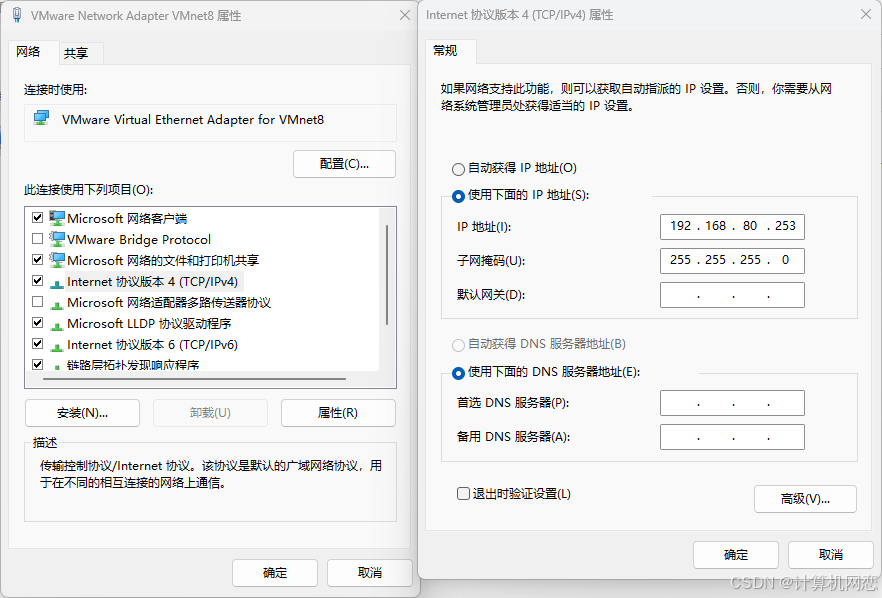Click the 安装(N)... button
The width and height of the screenshot is (882, 598).
click(x=83, y=413)
